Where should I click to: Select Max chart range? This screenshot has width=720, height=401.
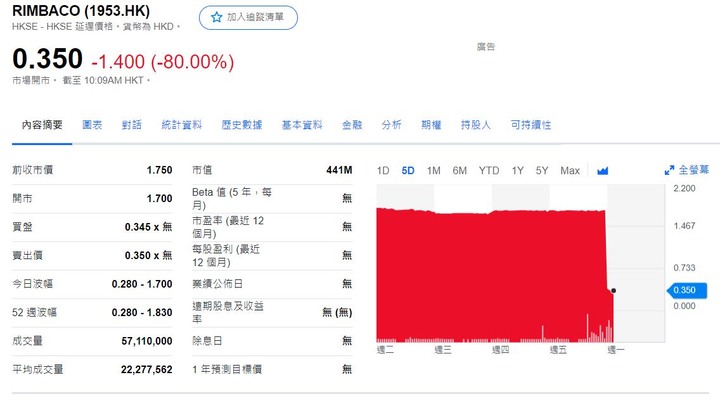coord(570,171)
